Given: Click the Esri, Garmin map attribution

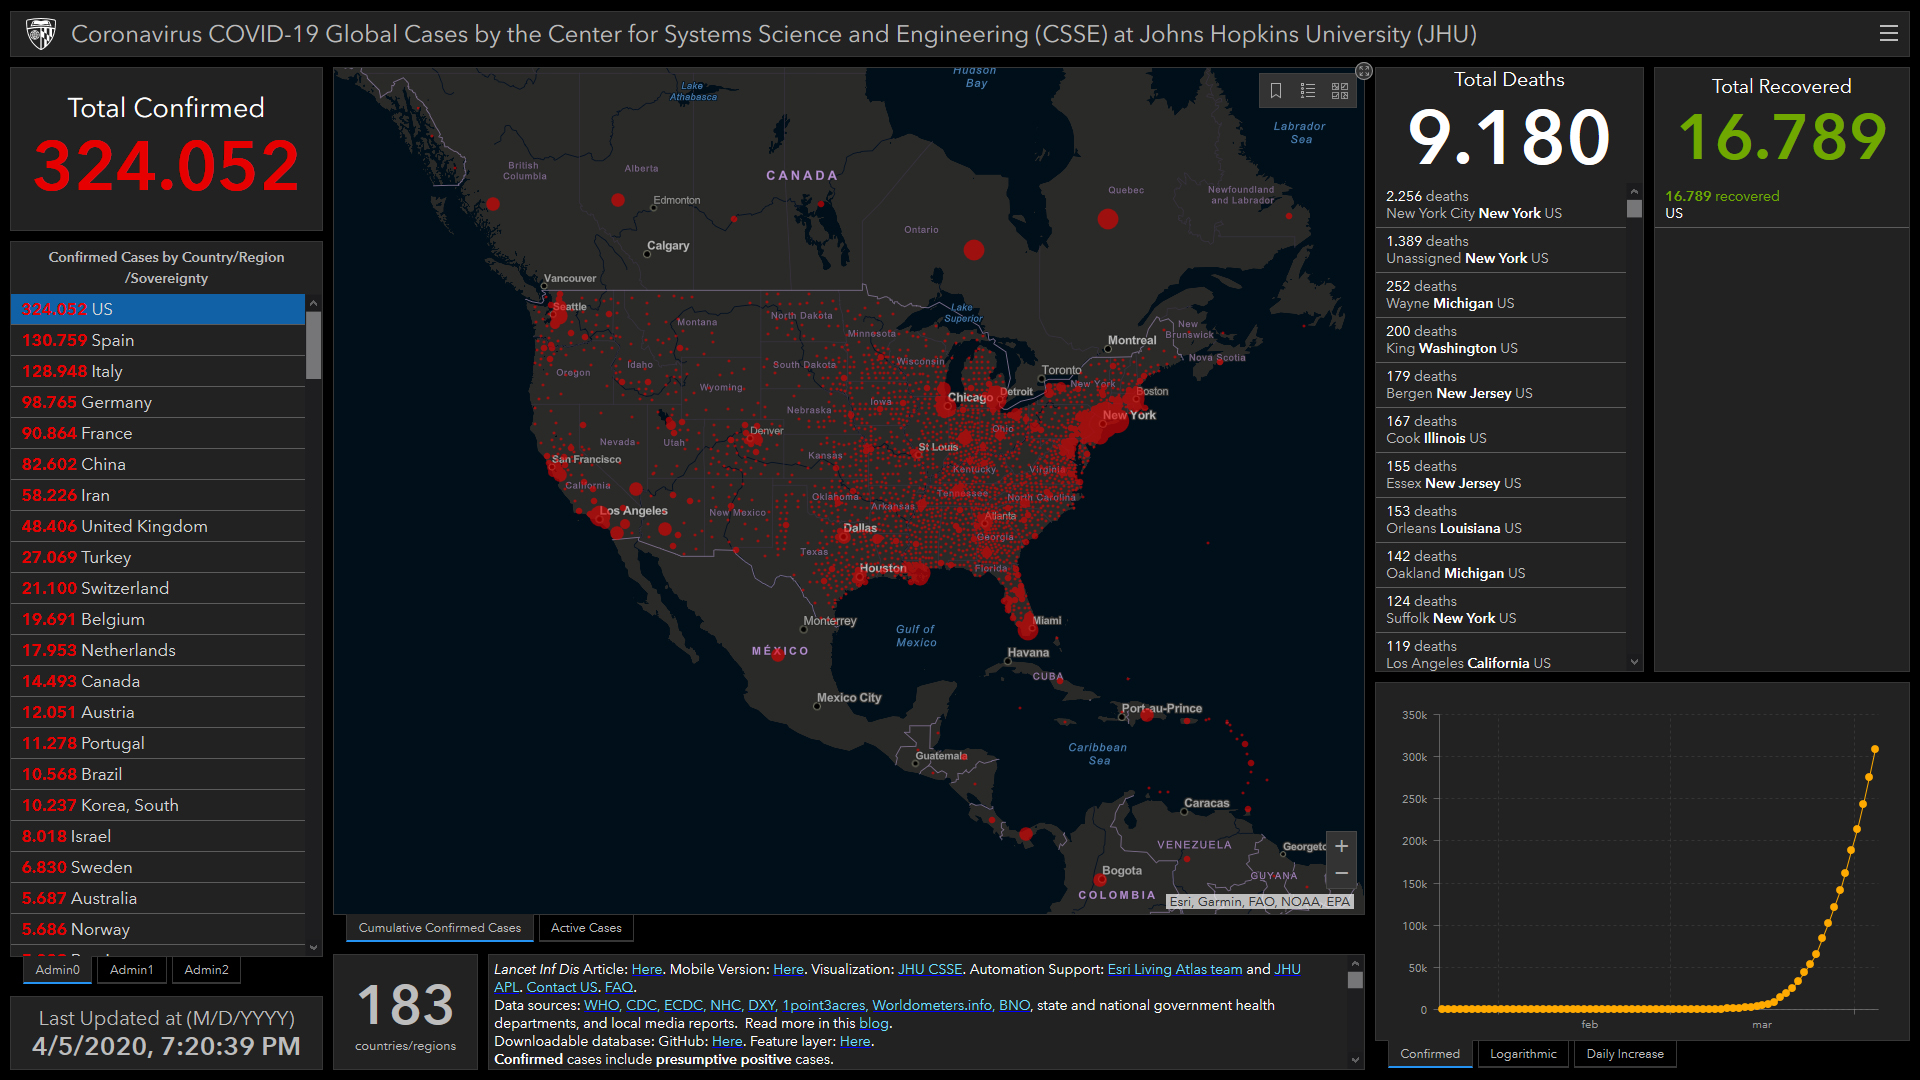Looking at the screenshot, I should 1260,902.
